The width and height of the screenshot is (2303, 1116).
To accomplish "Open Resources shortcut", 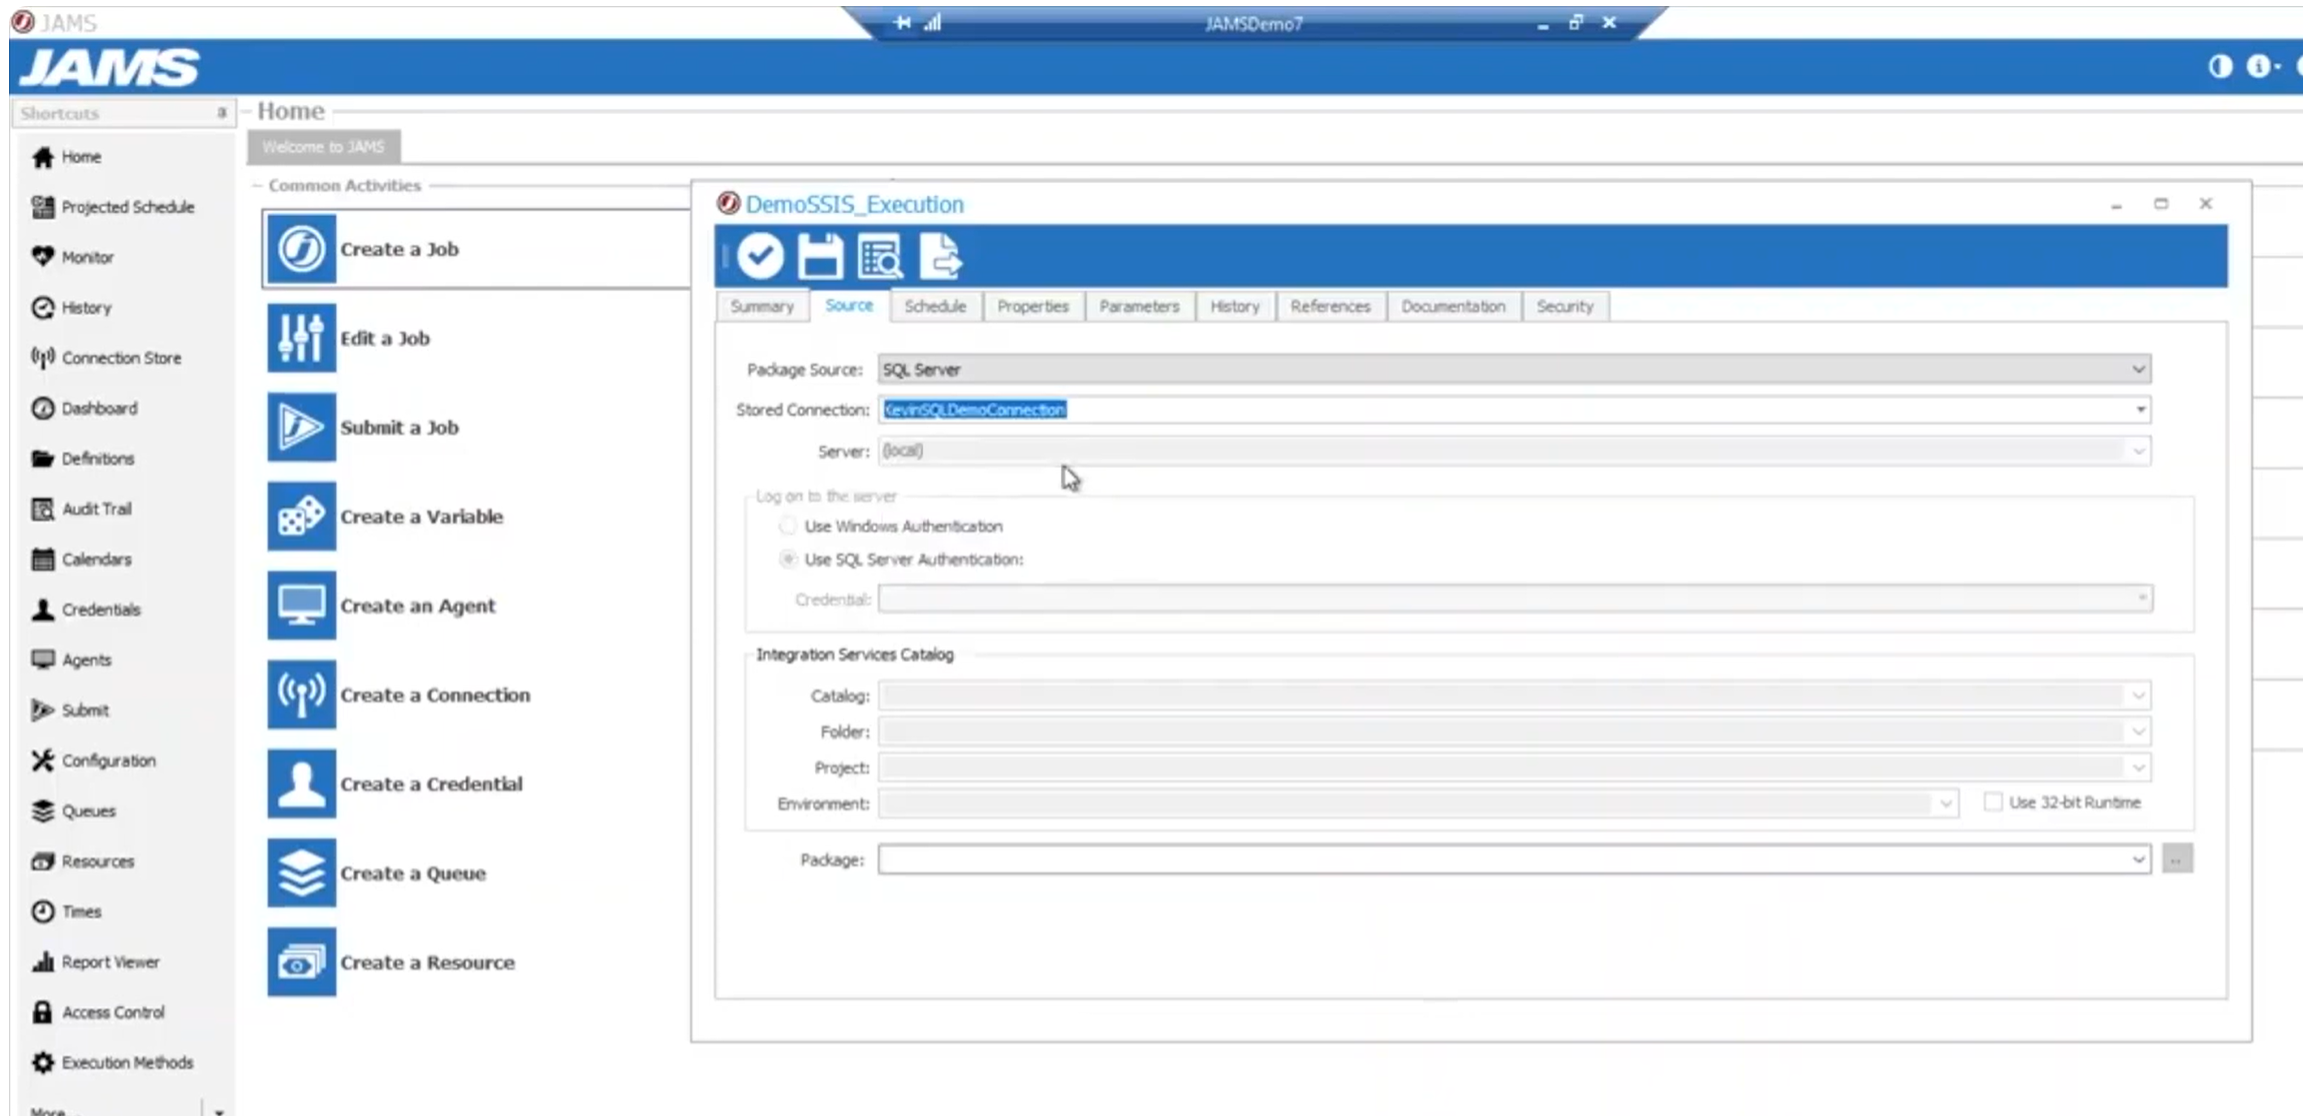I will coord(82,861).
